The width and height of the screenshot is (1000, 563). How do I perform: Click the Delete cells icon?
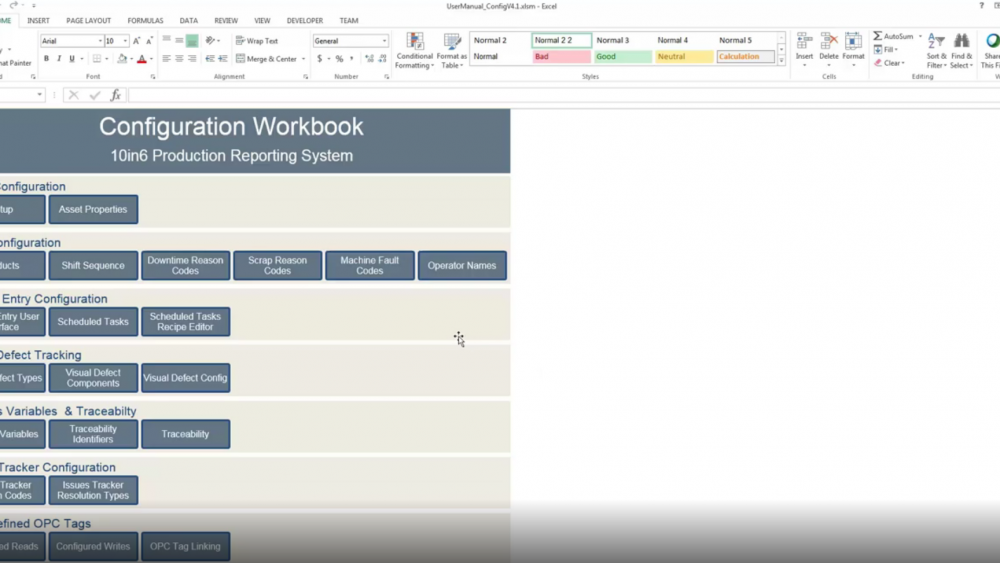click(829, 43)
